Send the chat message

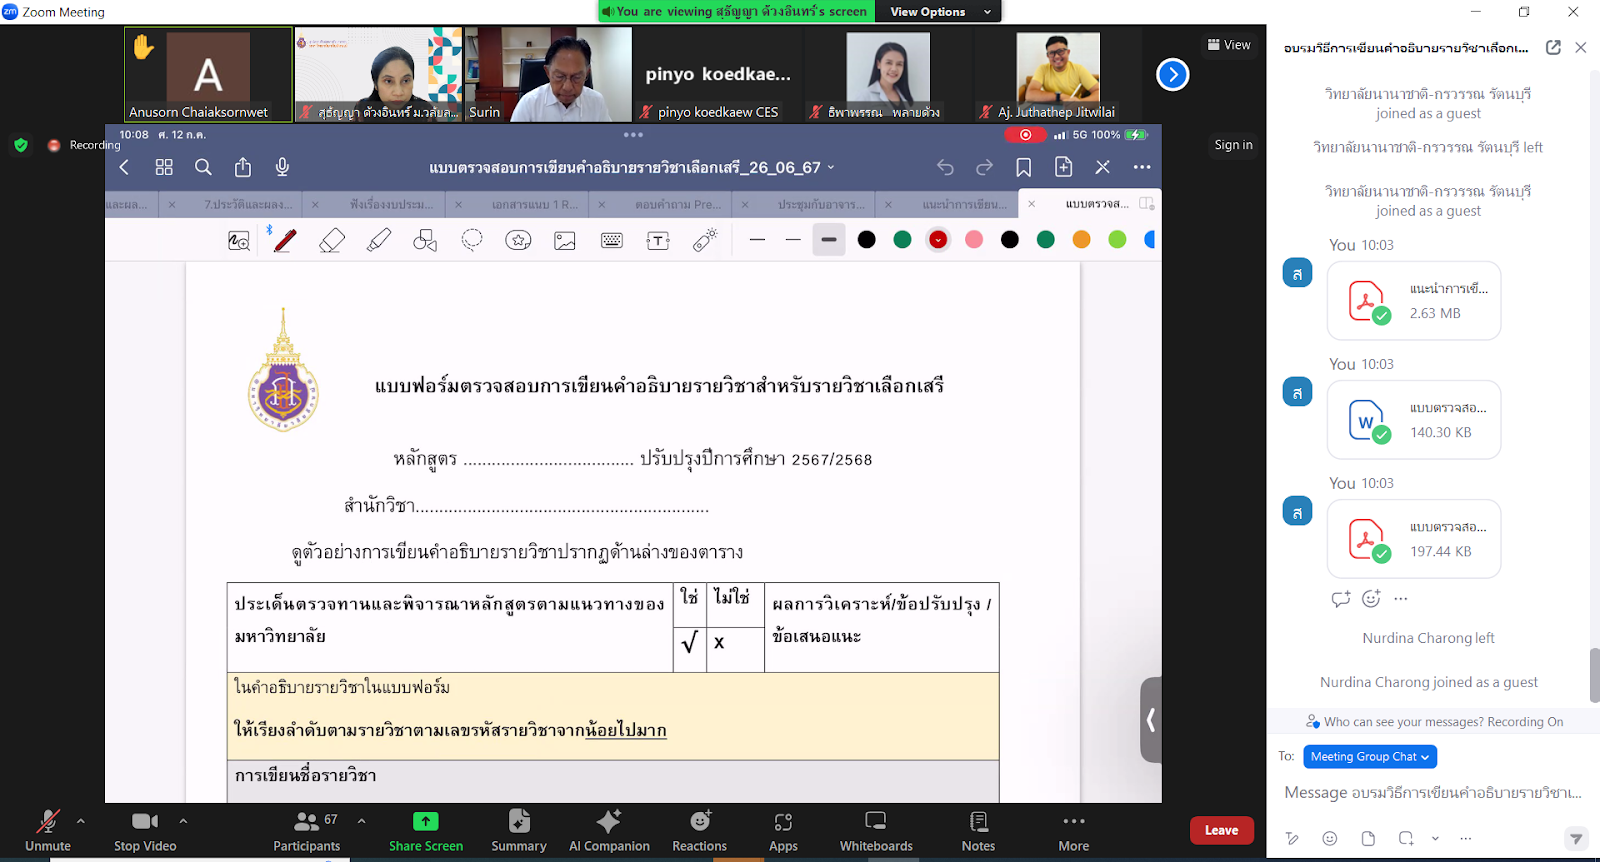pyautogui.click(x=1576, y=838)
